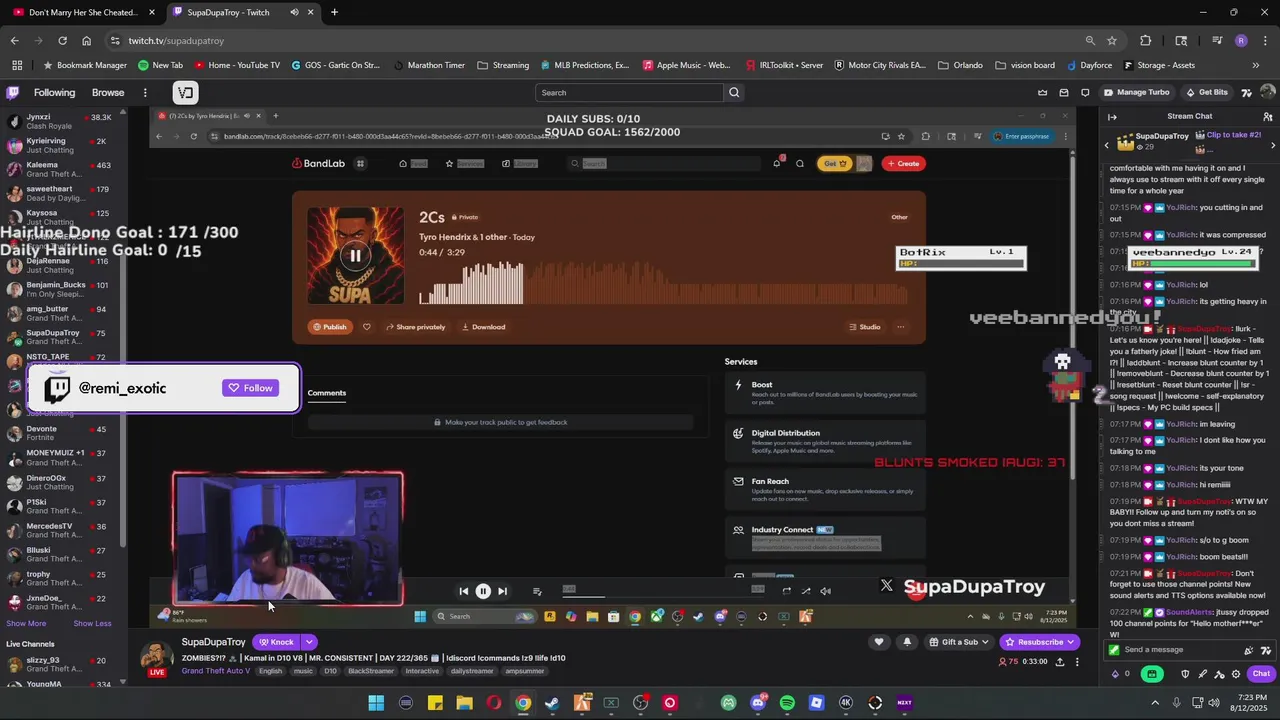1280x720 pixels.
Task: Expand the Gift a Sub dropdown
Action: [x=984, y=642]
